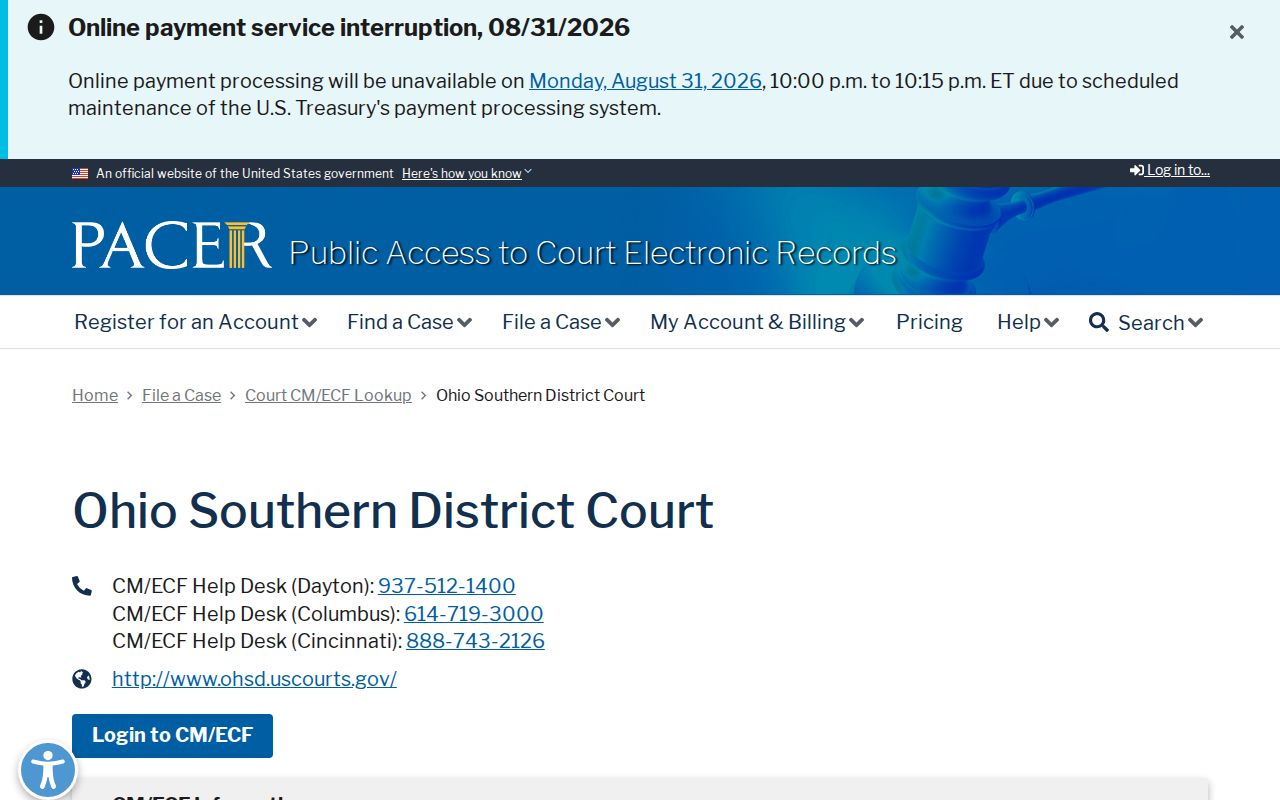Go to Court CM/ECF Lookup breadcrumb
1280x800 pixels.
pyautogui.click(x=328, y=395)
